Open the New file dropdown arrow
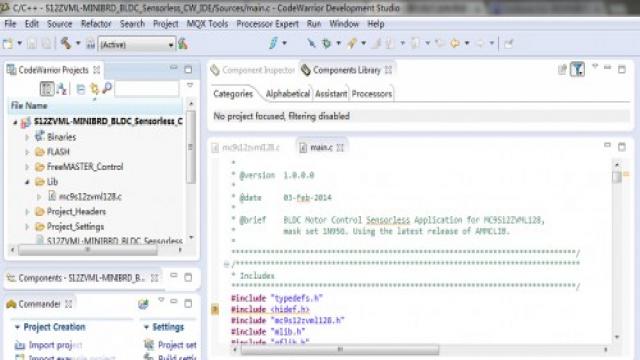The width and height of the screenshot is (640, 360). coord(19,44)
